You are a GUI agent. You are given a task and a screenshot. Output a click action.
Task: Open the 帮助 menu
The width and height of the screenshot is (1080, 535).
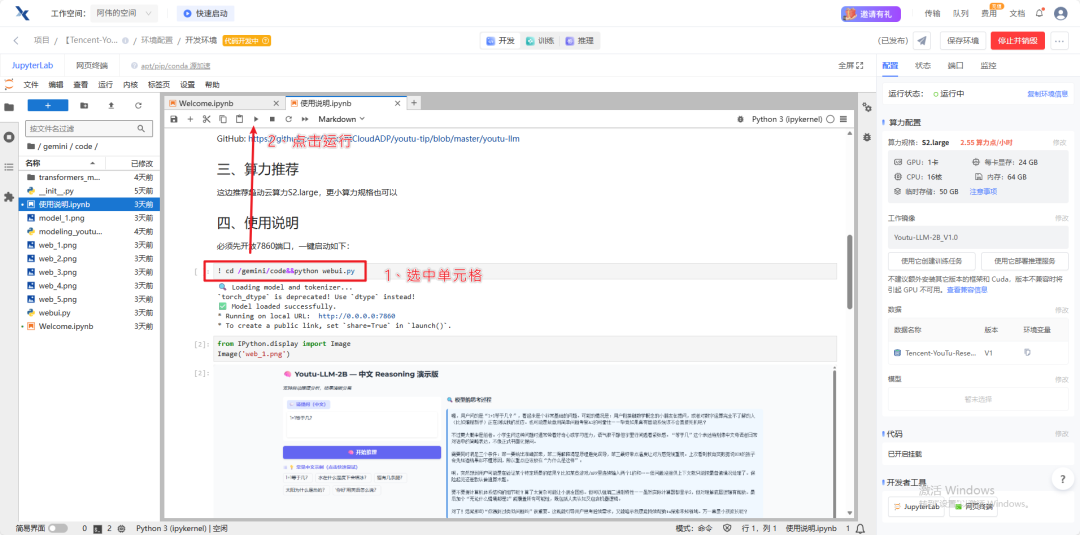pyautogui.click(x=212, y=85)
